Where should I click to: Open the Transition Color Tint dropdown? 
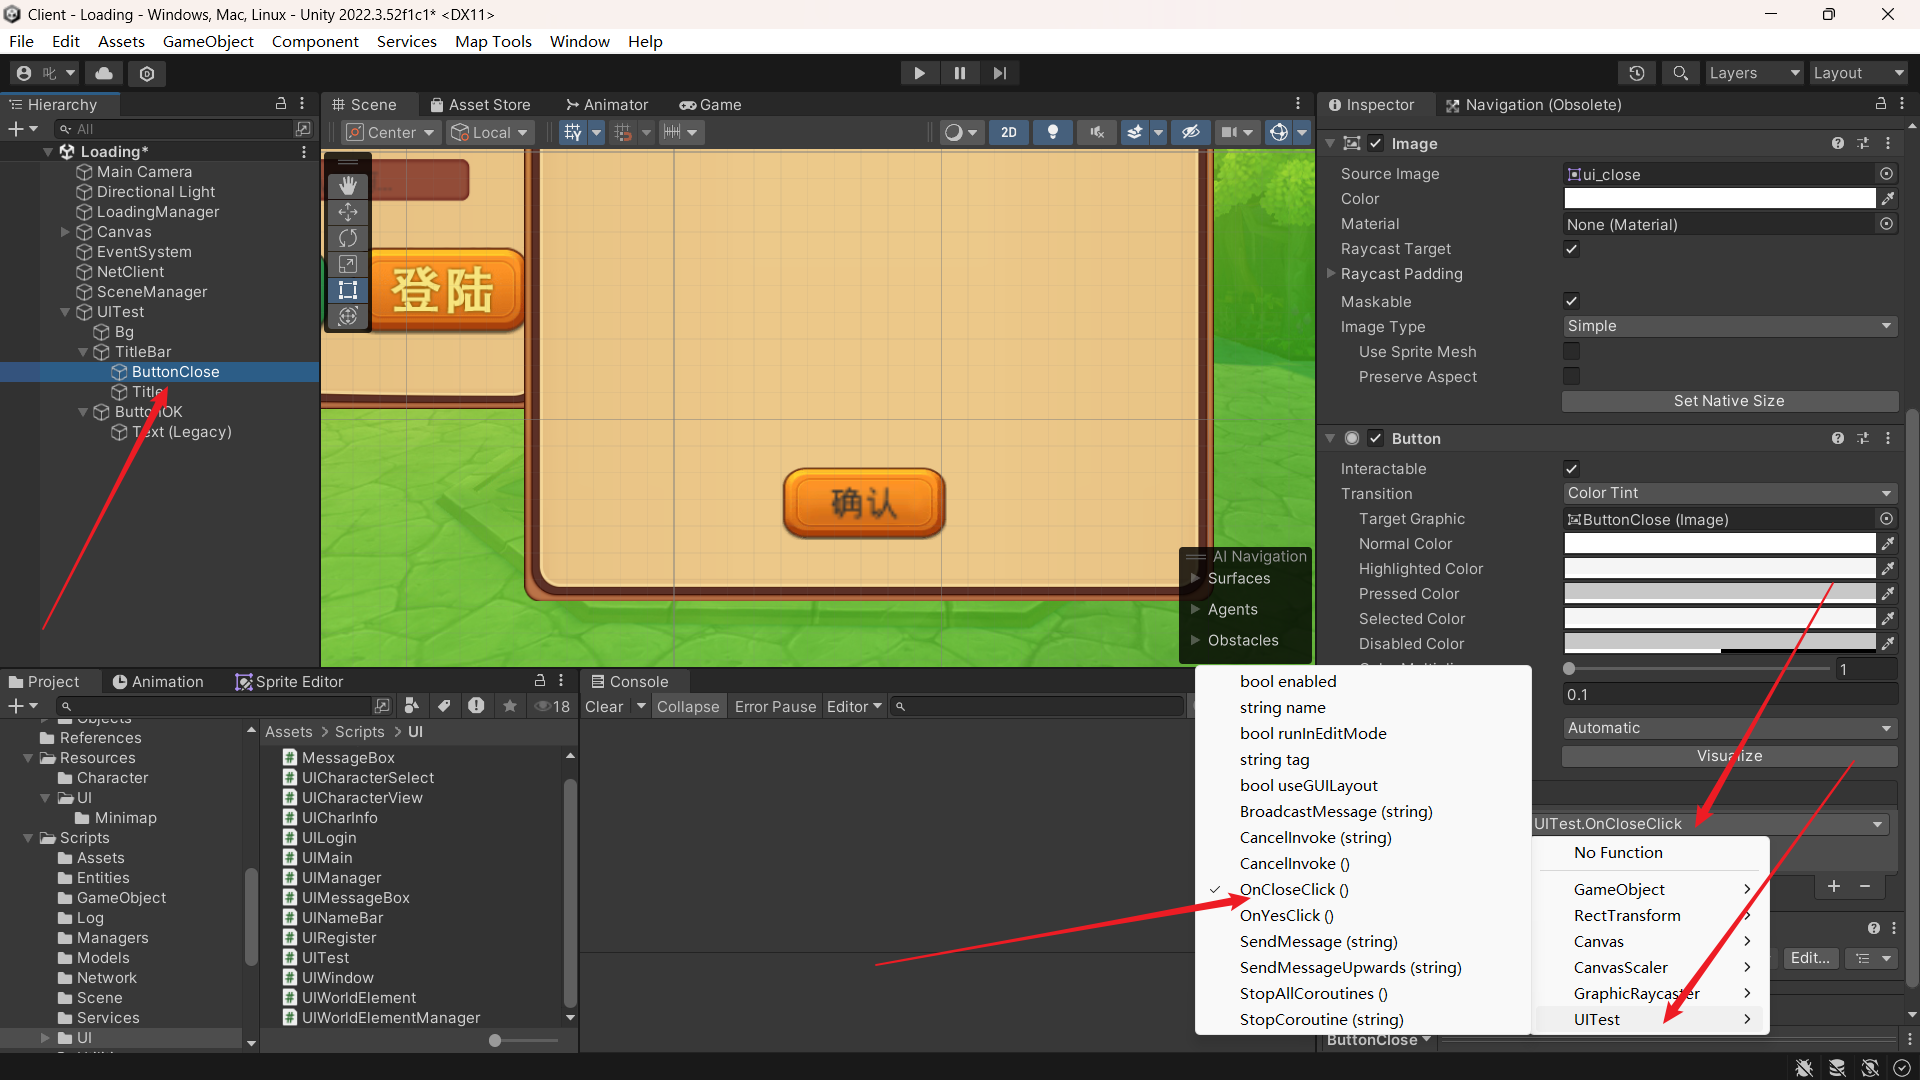point(1729,493)
